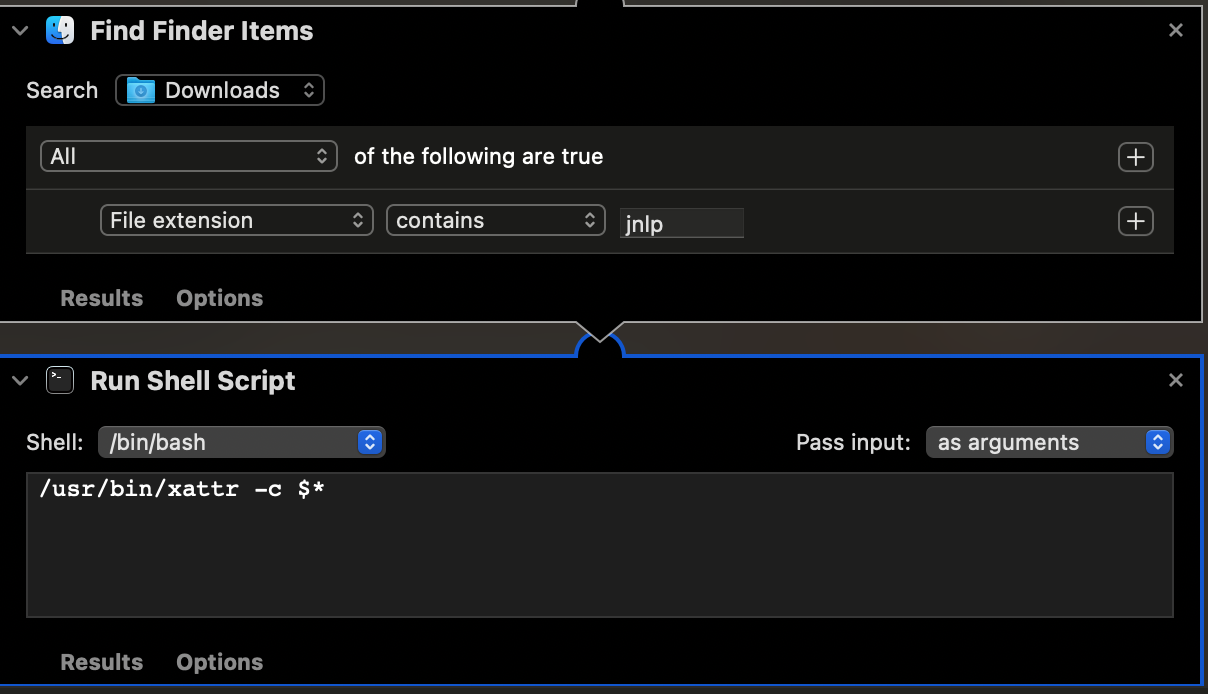Click the terminal icon in Run Shell Script
The height and width of the screenshot is (694, 1208).
(60, 380)
